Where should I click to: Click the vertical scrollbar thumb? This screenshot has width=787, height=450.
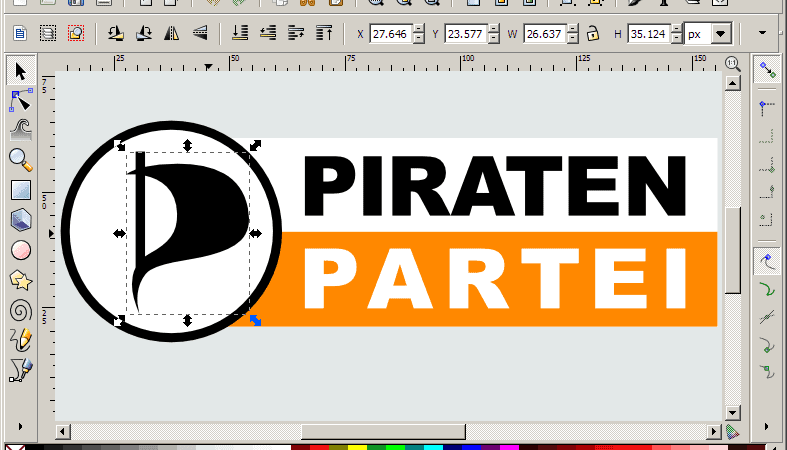pyautogui.click(x=733, y=250)
